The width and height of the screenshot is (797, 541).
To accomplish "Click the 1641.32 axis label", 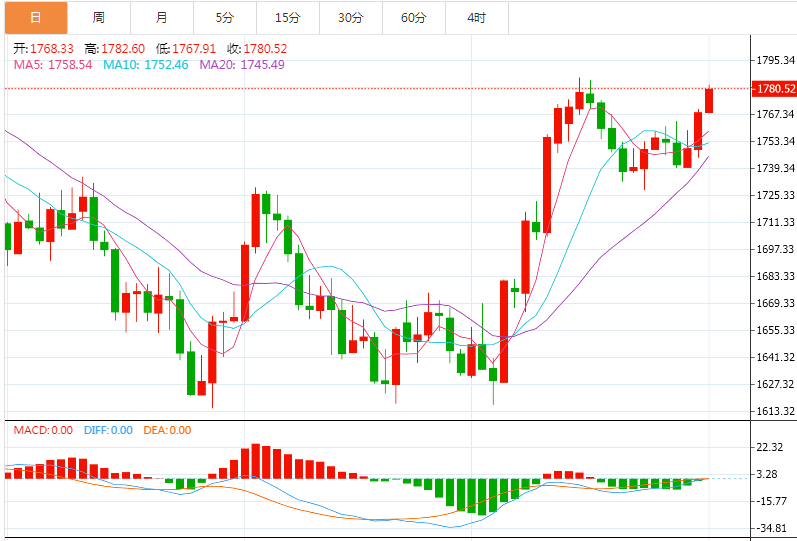I will [x=776, y=357].
